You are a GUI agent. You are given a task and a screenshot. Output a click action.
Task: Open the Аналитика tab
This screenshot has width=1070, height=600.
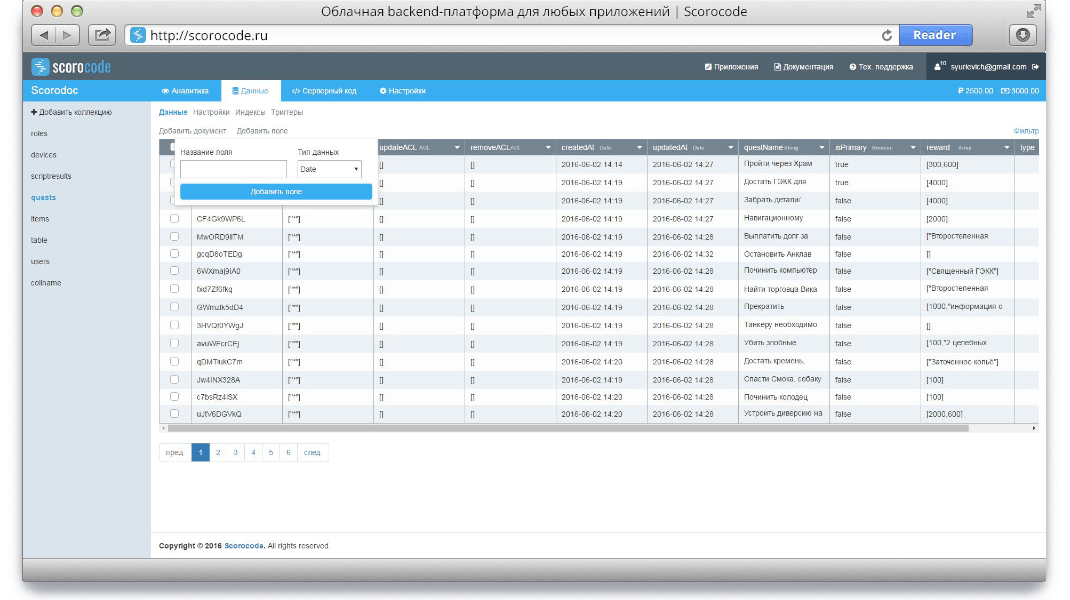[x=185, y=91]
